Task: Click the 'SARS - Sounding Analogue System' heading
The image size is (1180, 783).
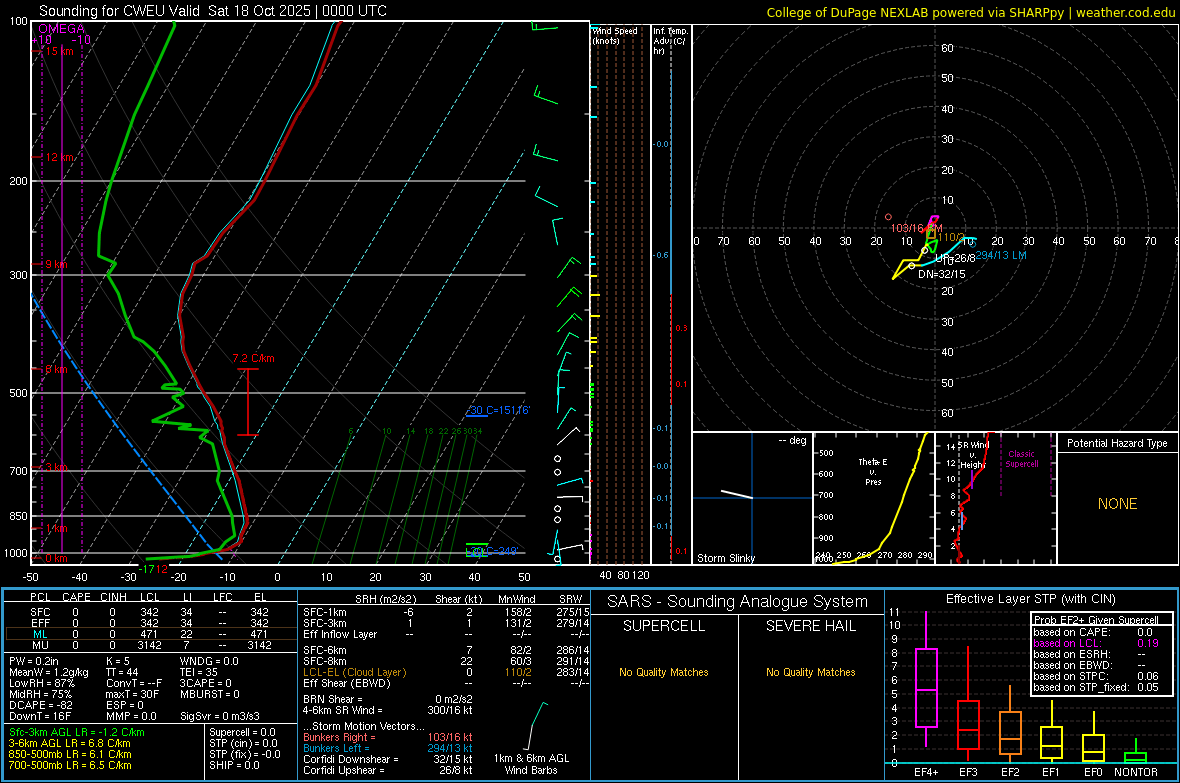Action: click(x=738, y=602)
